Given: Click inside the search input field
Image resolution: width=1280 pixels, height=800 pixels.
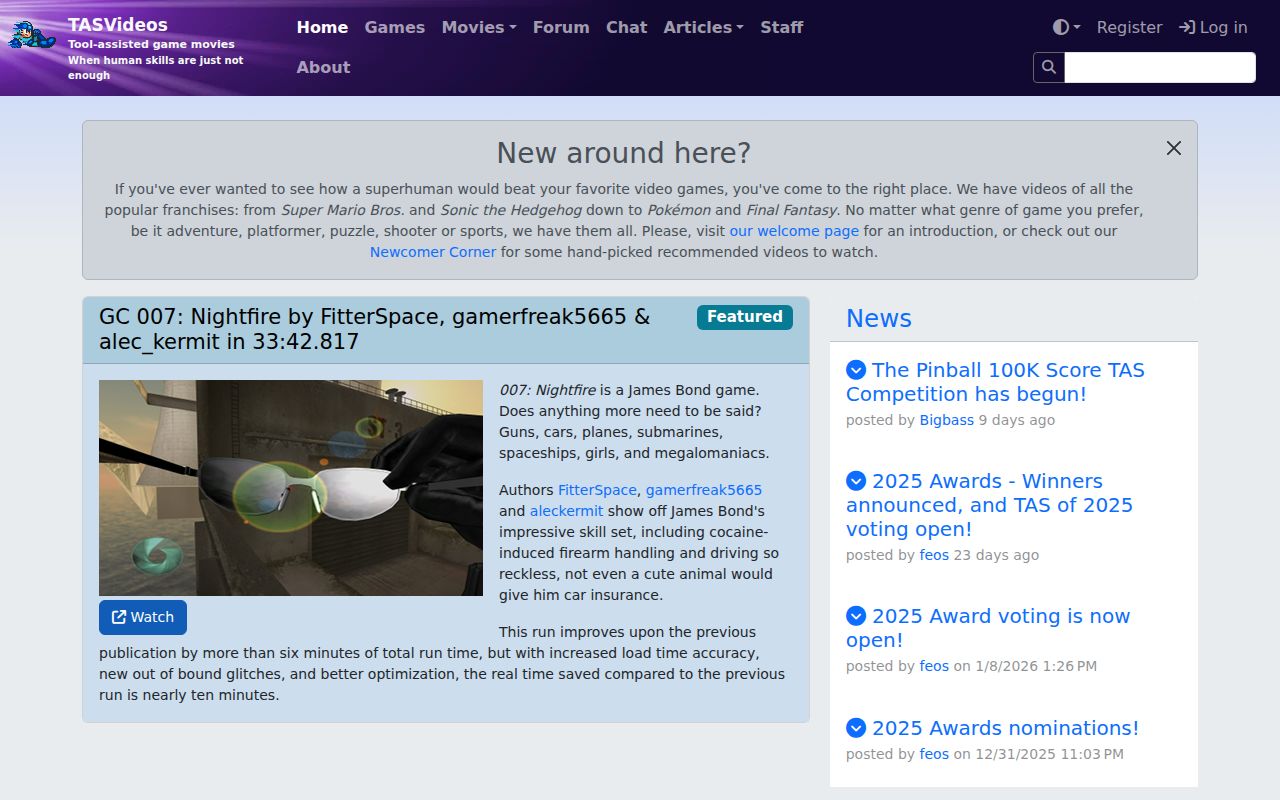Looking at the screenshot, I should point(1160,67).
